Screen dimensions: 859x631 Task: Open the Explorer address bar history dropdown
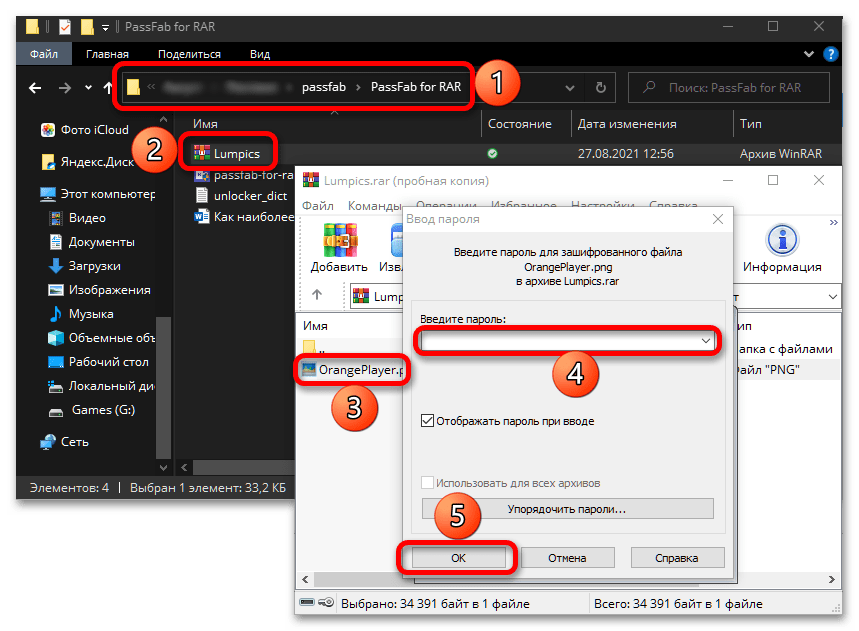[x=571, y=88]
